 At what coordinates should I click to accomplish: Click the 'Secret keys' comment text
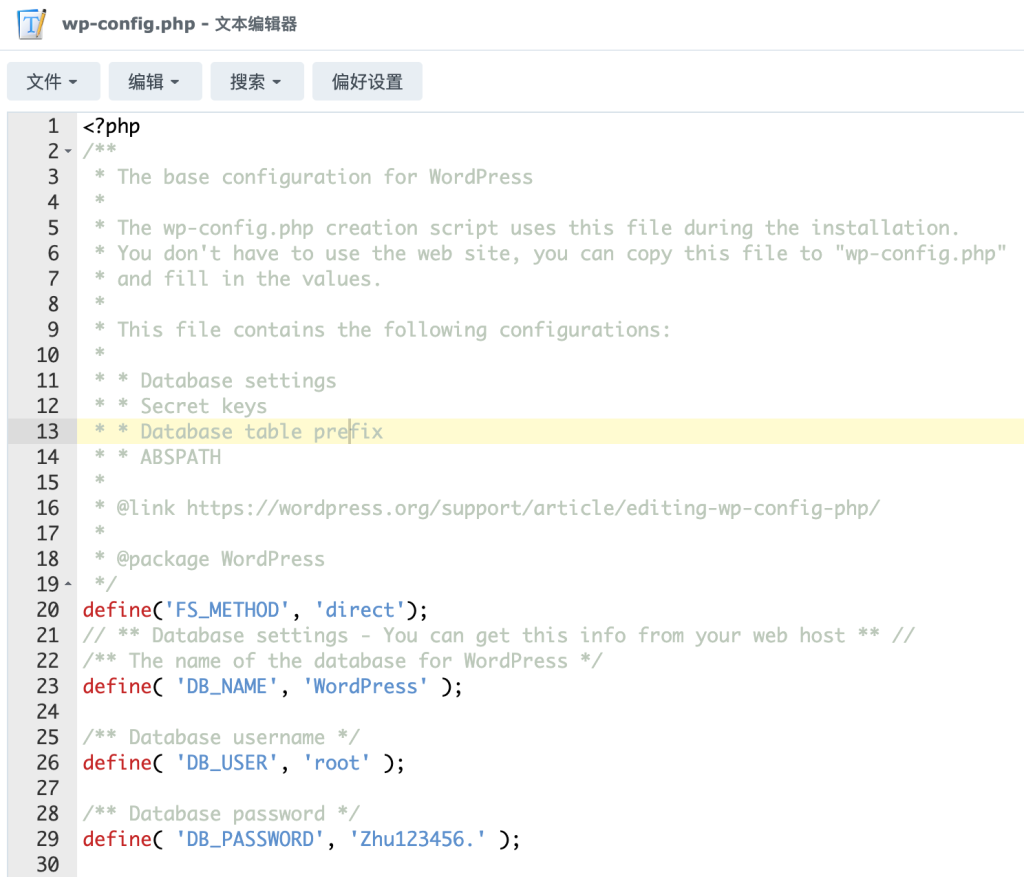(203, 406)
